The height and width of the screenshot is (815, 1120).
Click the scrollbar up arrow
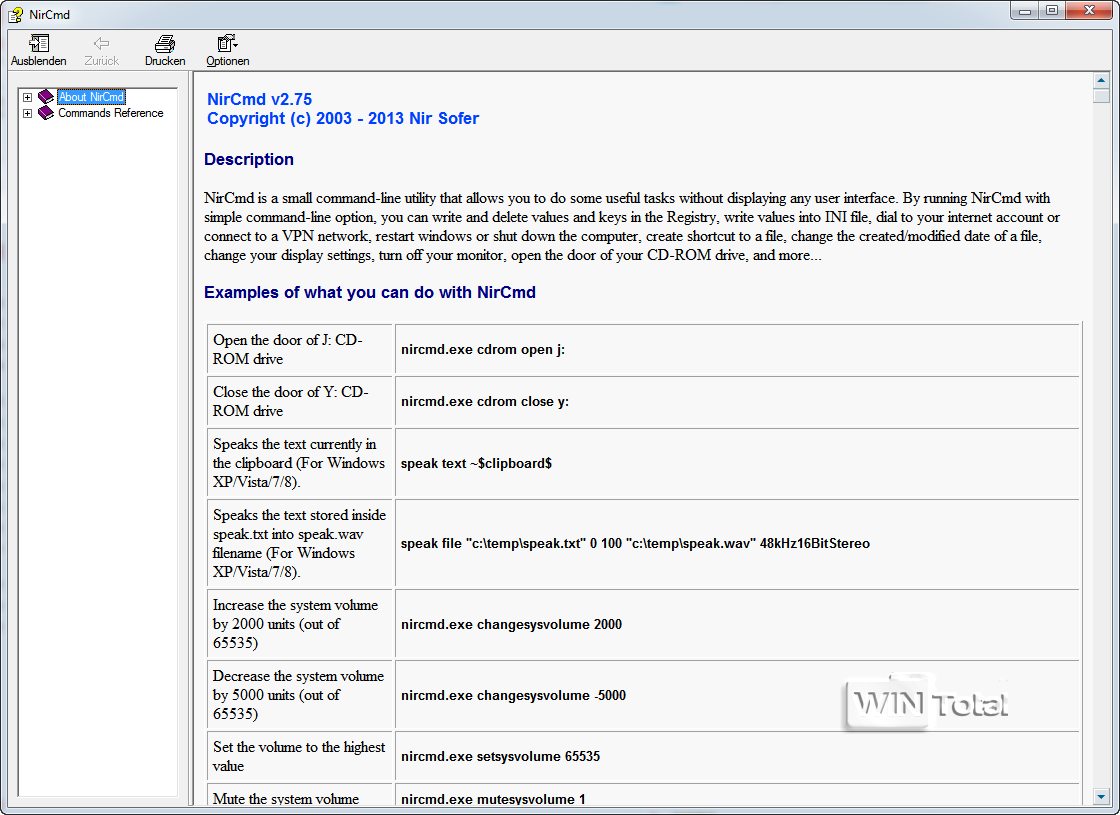click(x=1101, y=81)
